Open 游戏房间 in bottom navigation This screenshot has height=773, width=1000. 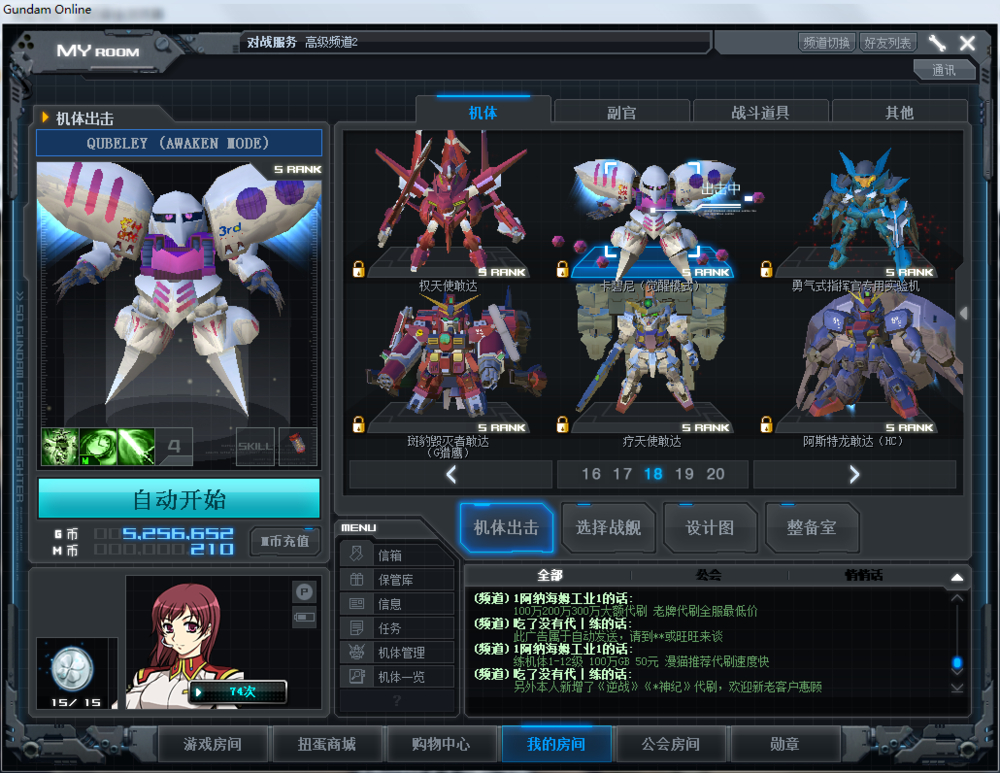coord(212,744)
